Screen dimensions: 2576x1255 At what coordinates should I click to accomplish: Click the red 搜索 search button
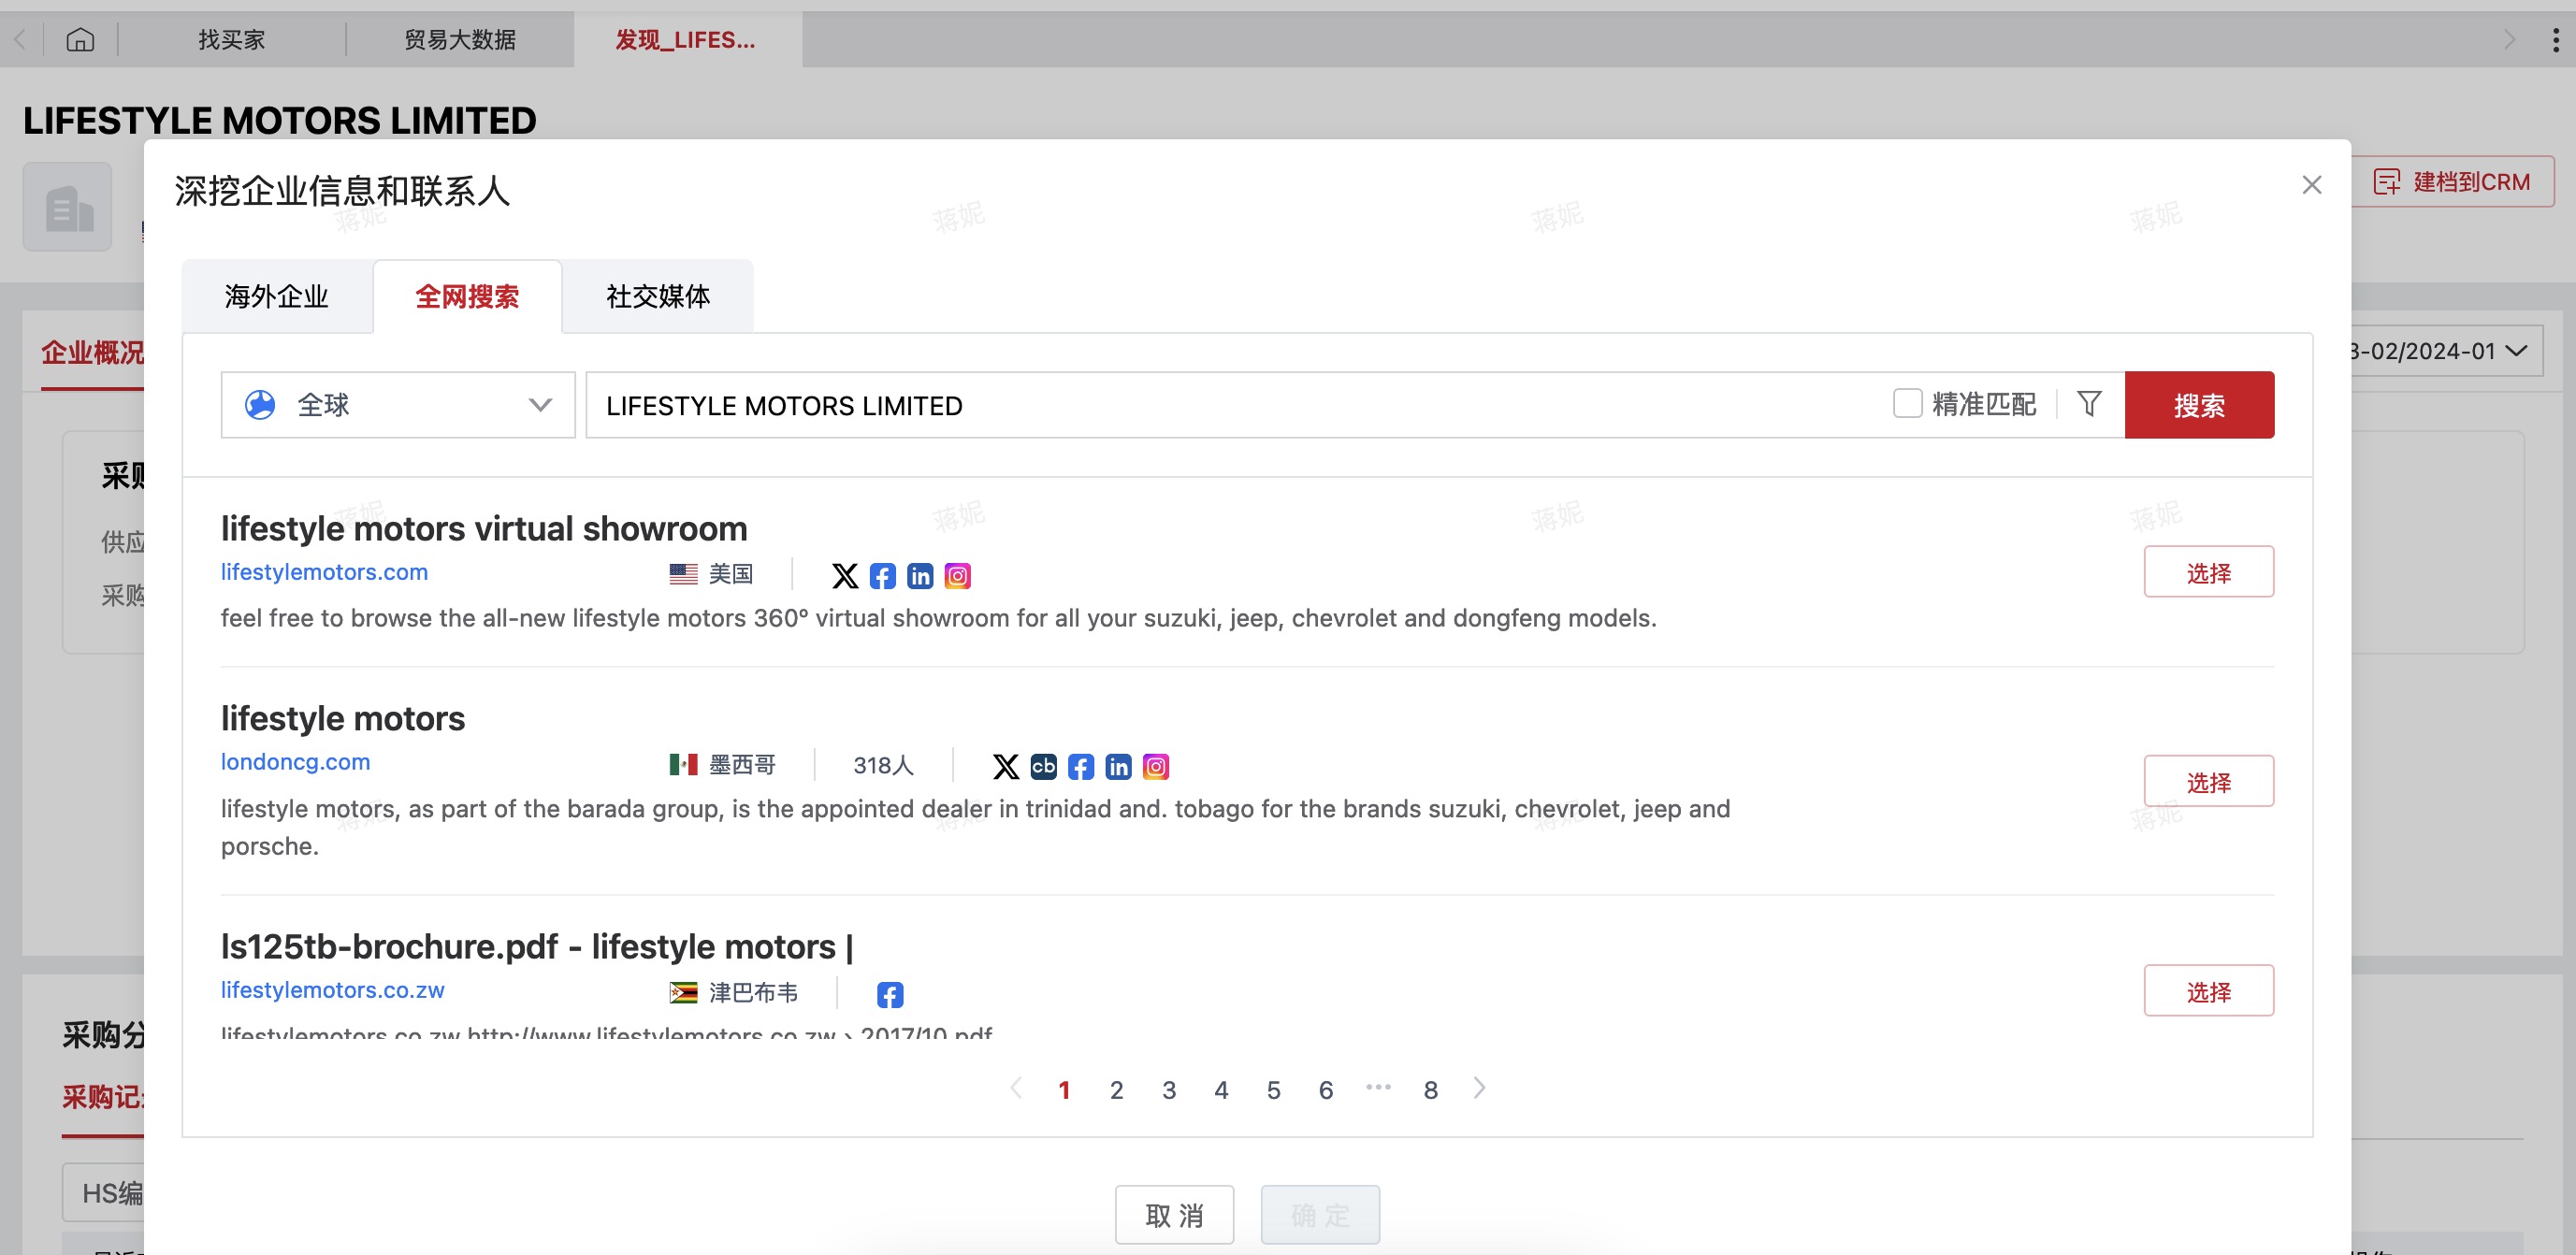click(x=2198, y=405)
